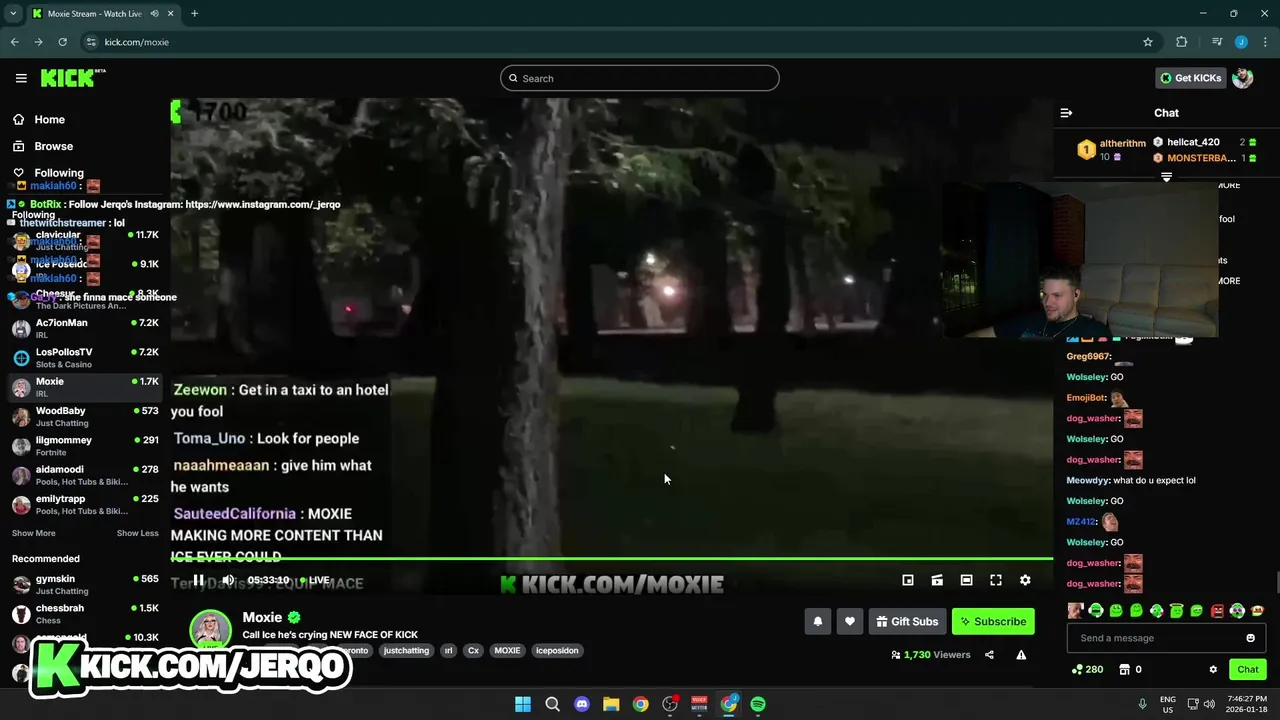Bookmark this page with star

click(x=1148, y=42)
